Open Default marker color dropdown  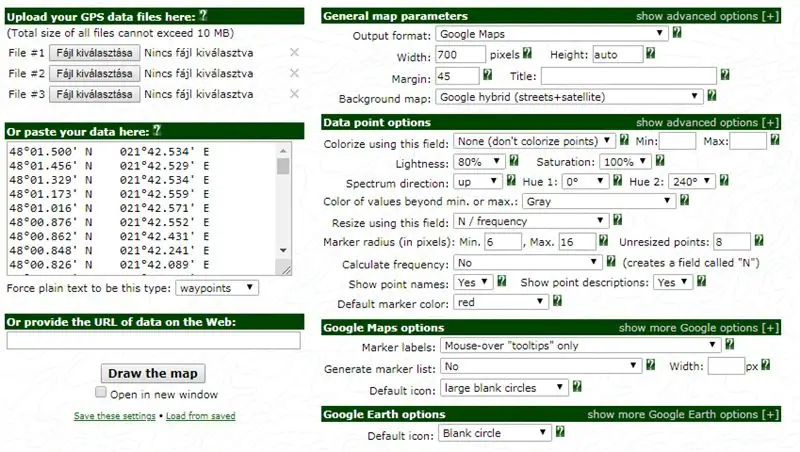[501, 302]
